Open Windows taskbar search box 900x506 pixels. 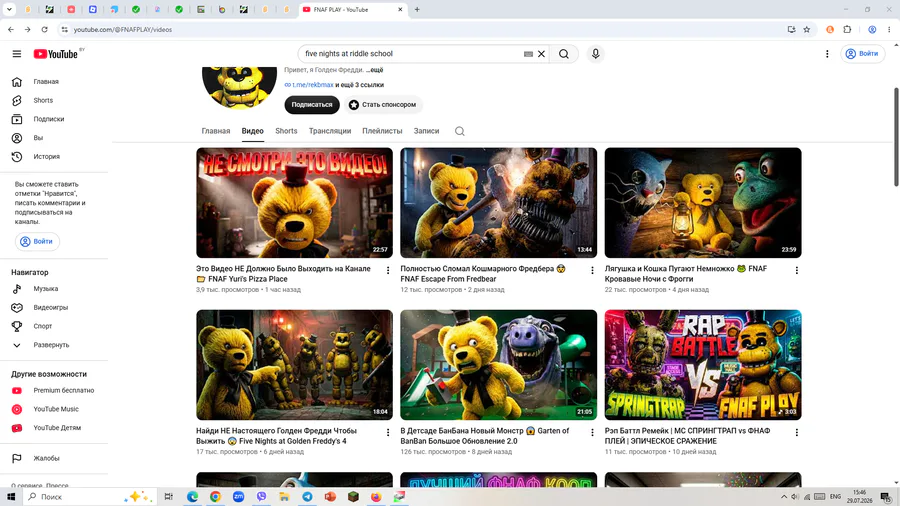[90, 497]
